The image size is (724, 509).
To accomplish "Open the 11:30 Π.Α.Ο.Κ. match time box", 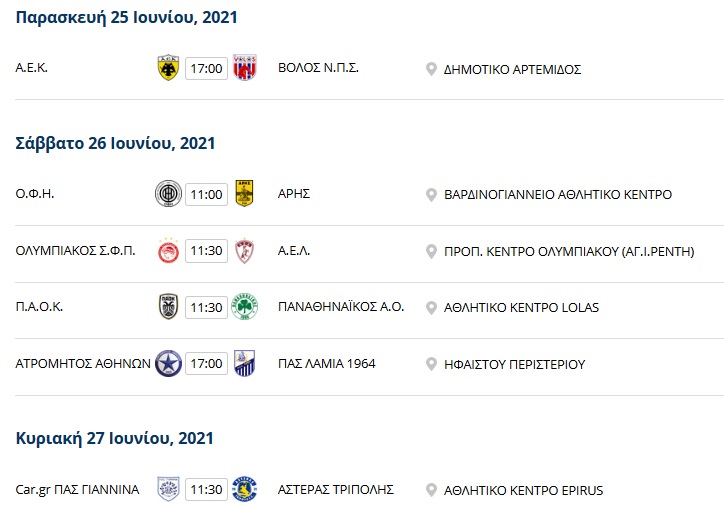I will (x=206, y=307).
